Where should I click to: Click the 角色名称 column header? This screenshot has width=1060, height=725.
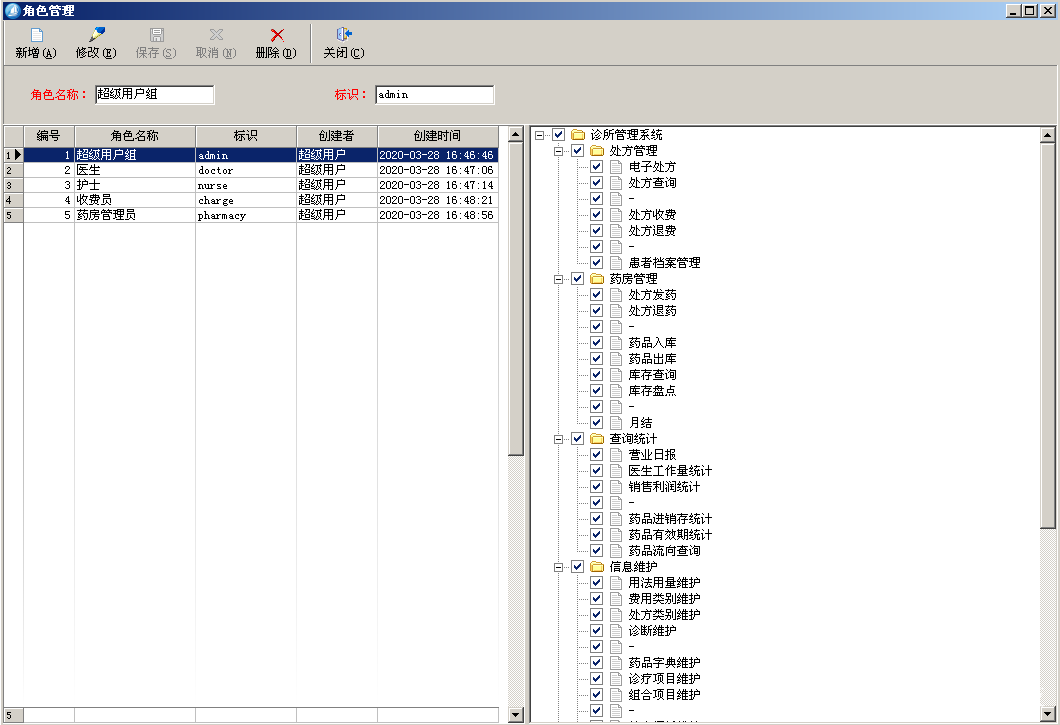[134, 136]
